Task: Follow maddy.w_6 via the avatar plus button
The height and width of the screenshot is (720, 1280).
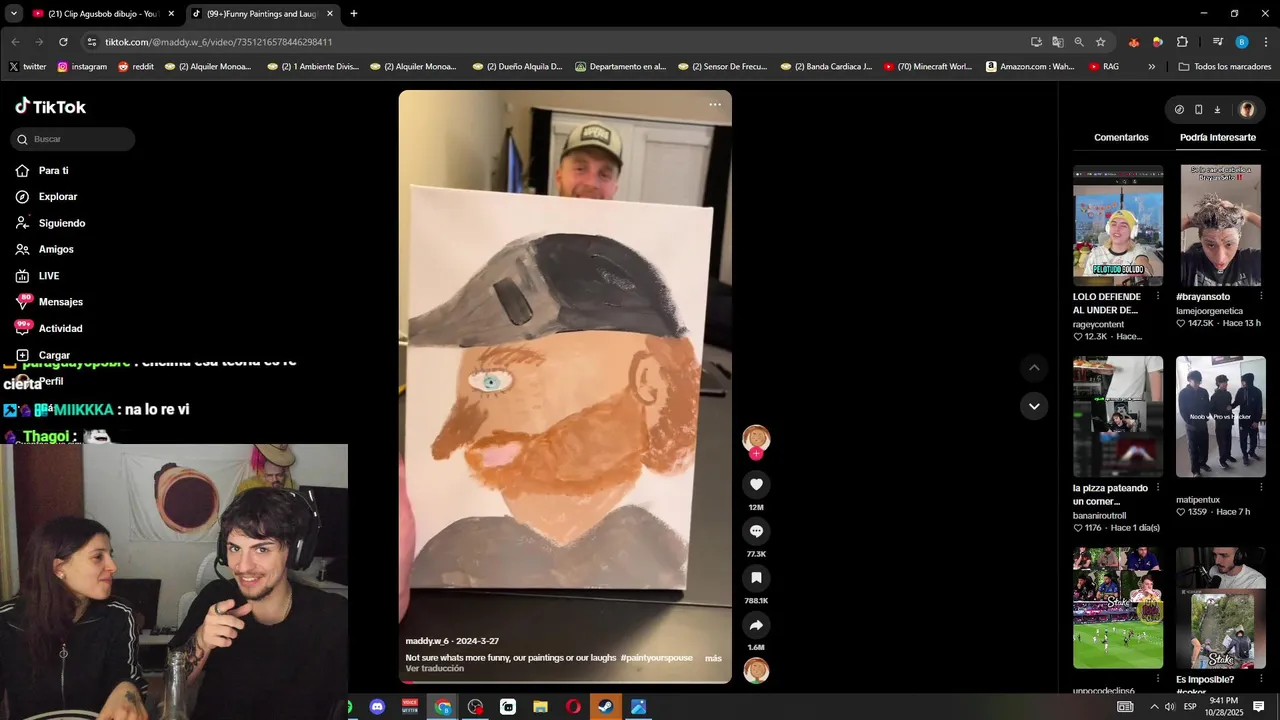Action: tap(756, 454)
